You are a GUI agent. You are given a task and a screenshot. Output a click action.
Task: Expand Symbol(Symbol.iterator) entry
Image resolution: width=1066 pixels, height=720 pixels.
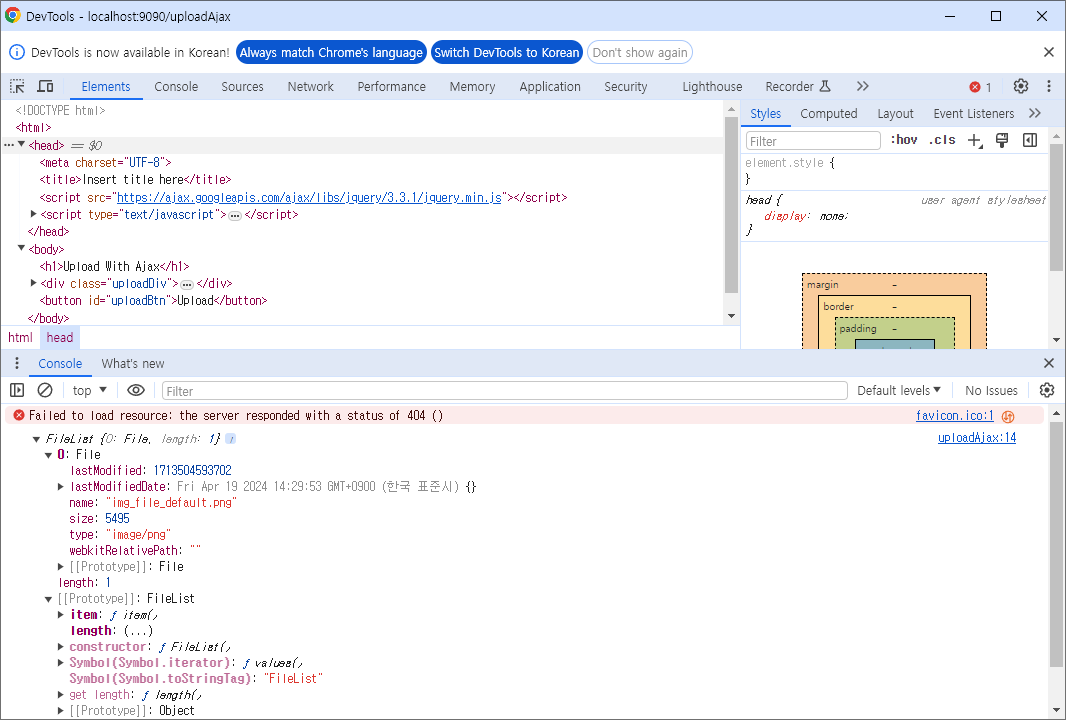61,662
